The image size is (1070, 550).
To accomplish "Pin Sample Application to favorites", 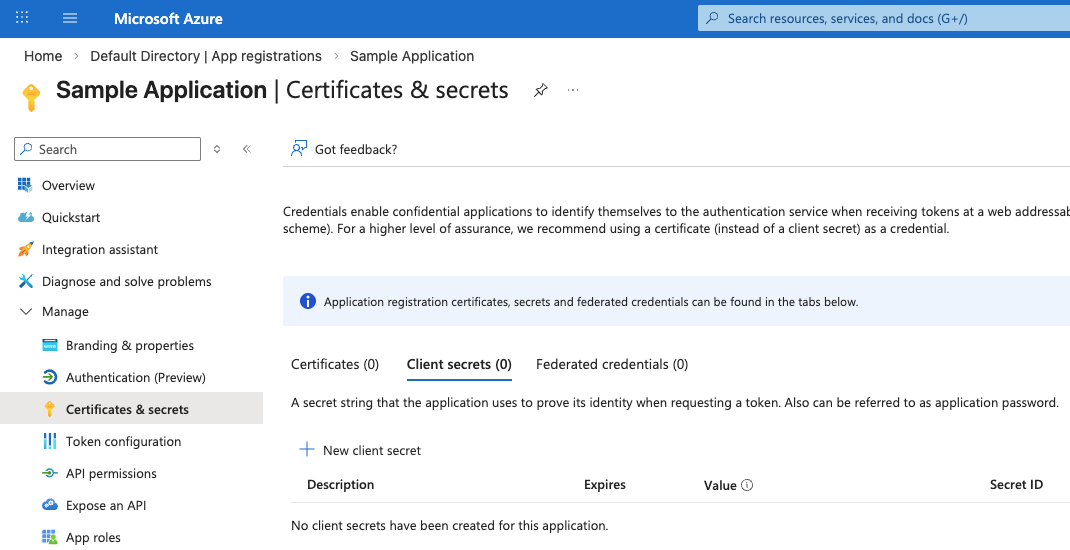I will coord(540,90).
